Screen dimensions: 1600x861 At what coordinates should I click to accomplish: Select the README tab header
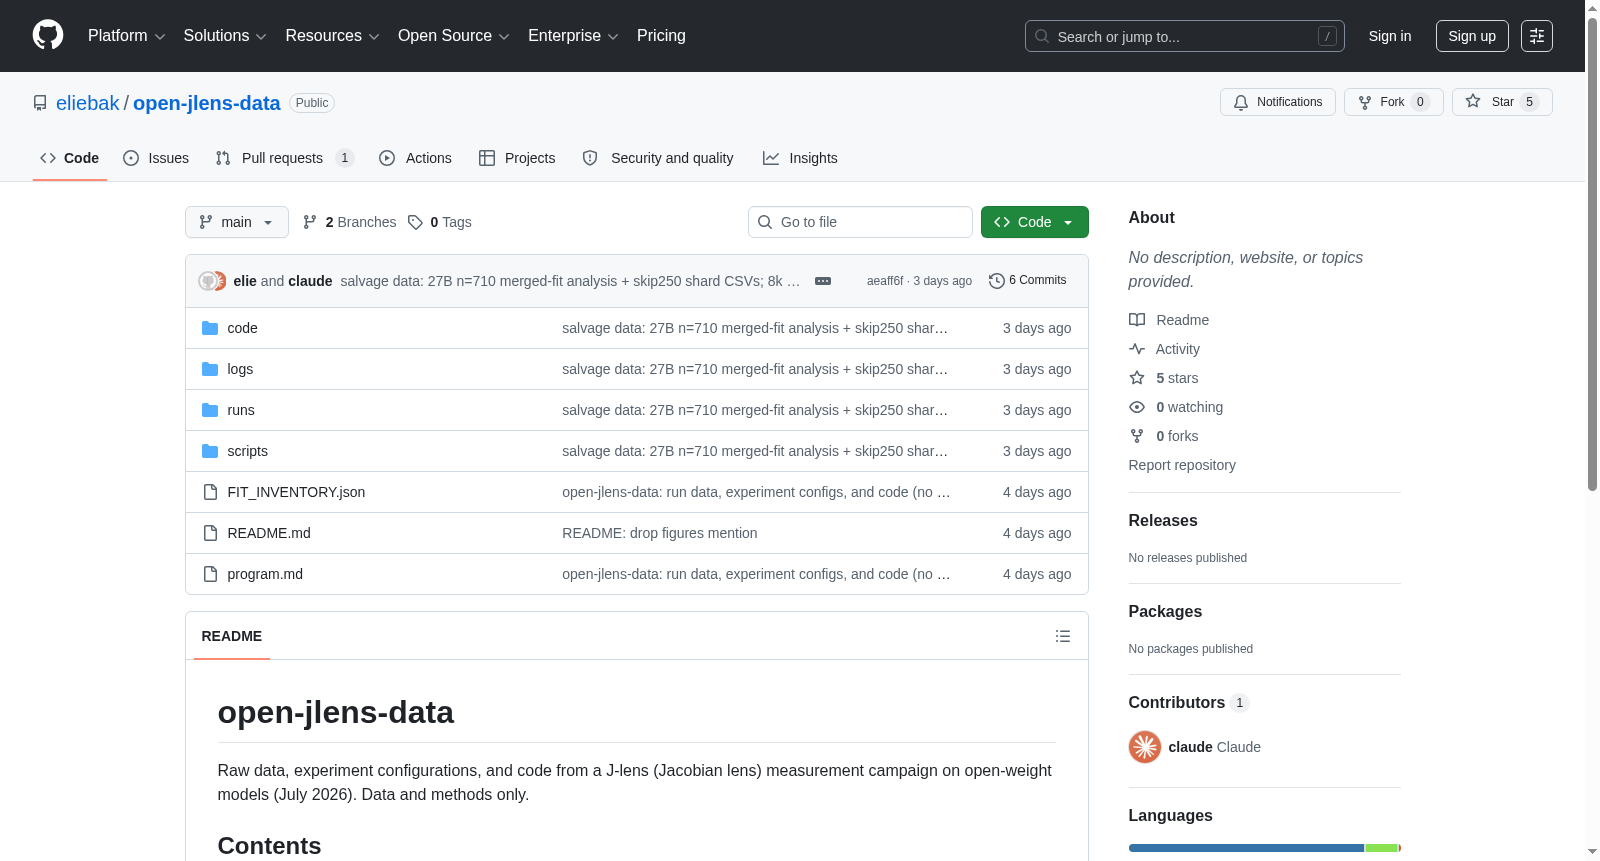(x=232, y=636)
